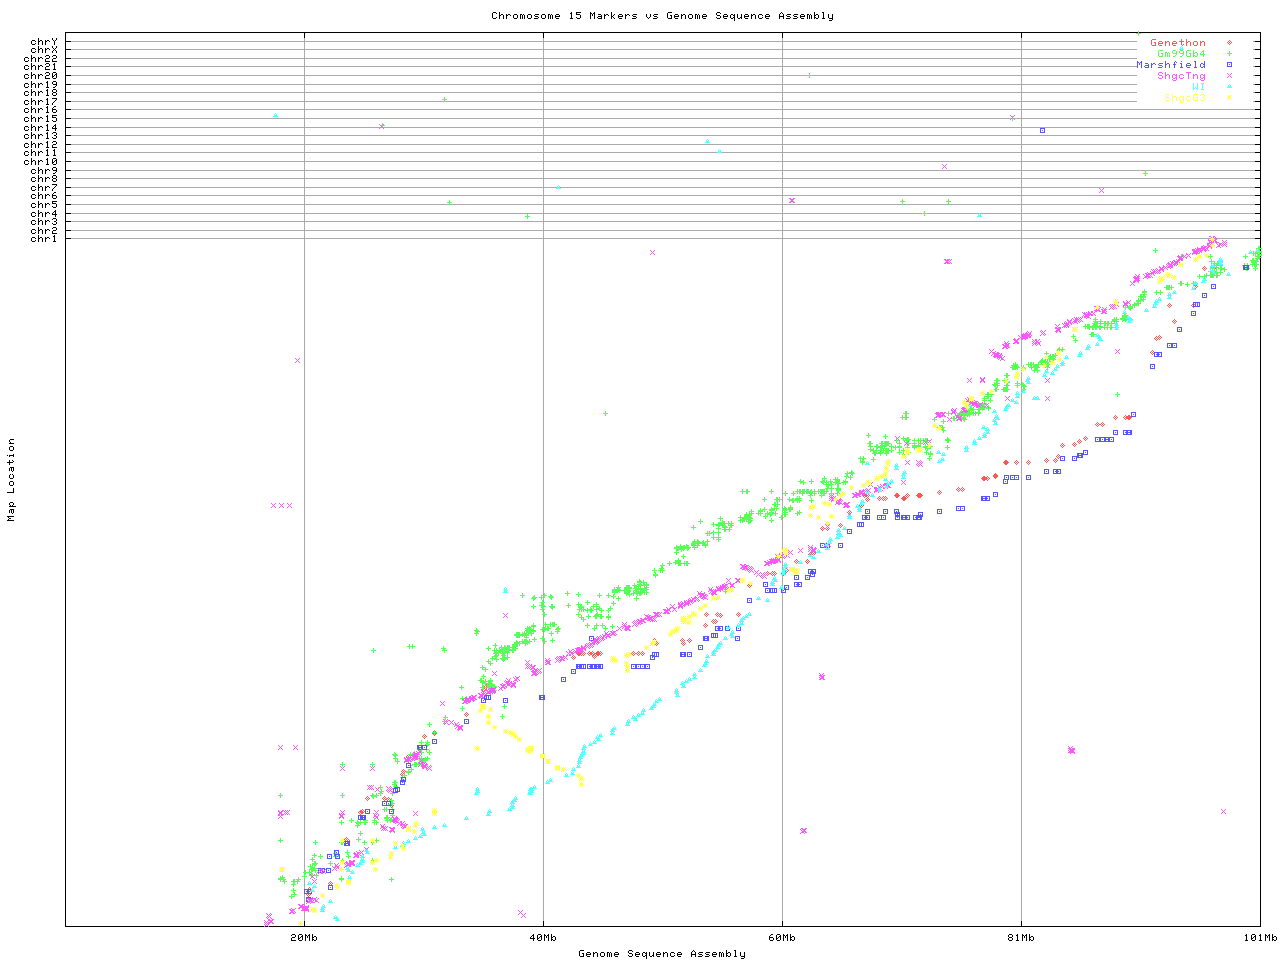Click the Genome Sequence Assembly axis title
Screen dimensions: 1280x960
point(662,954)
